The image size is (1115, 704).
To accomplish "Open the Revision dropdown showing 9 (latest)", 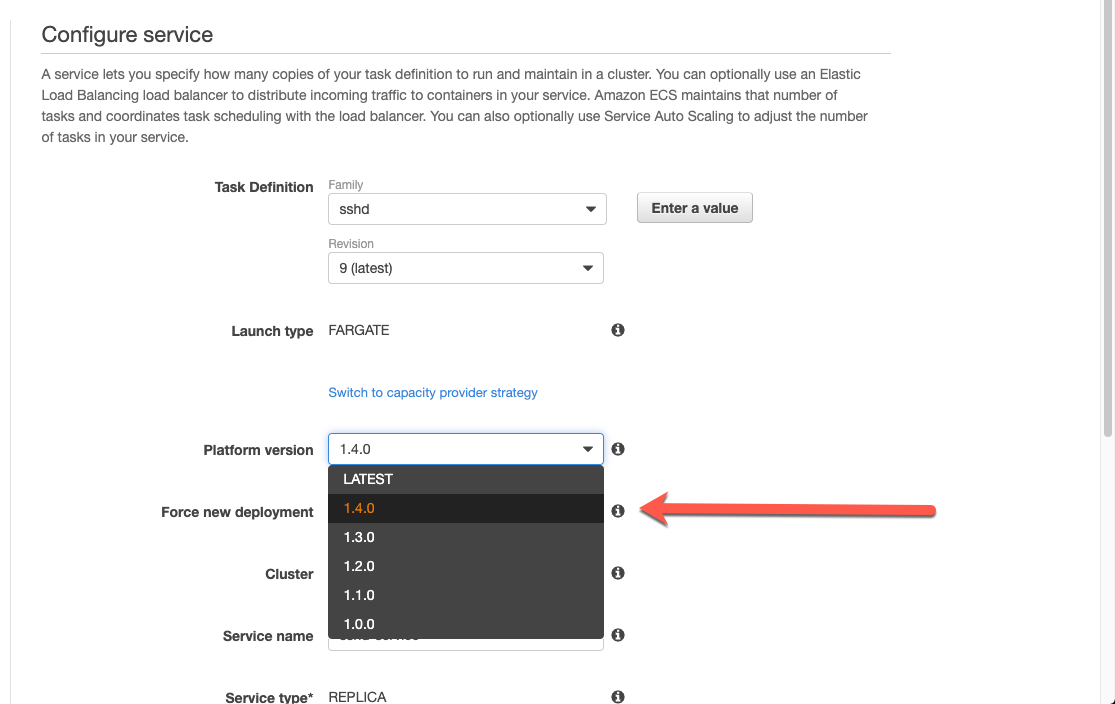I will coord(466,268).
